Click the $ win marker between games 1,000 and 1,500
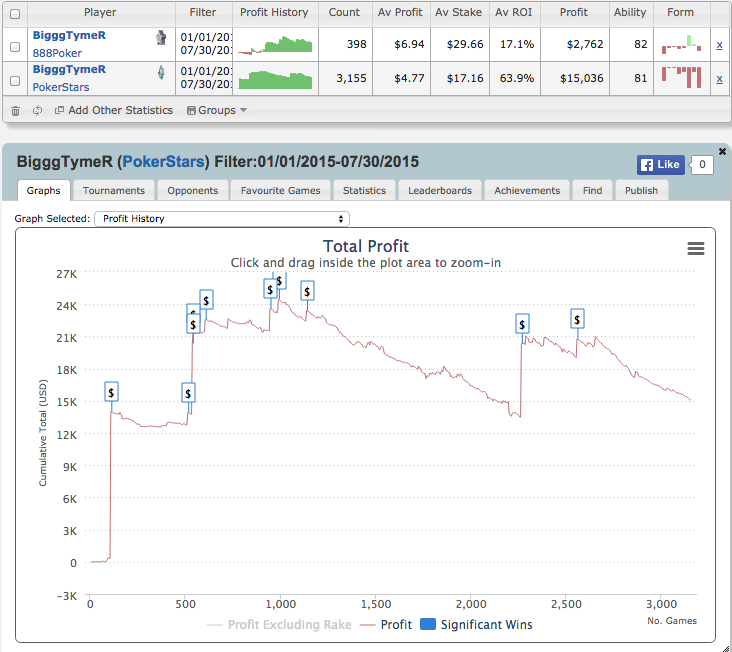Screen dimensions: 732x652 click(307, 291)
